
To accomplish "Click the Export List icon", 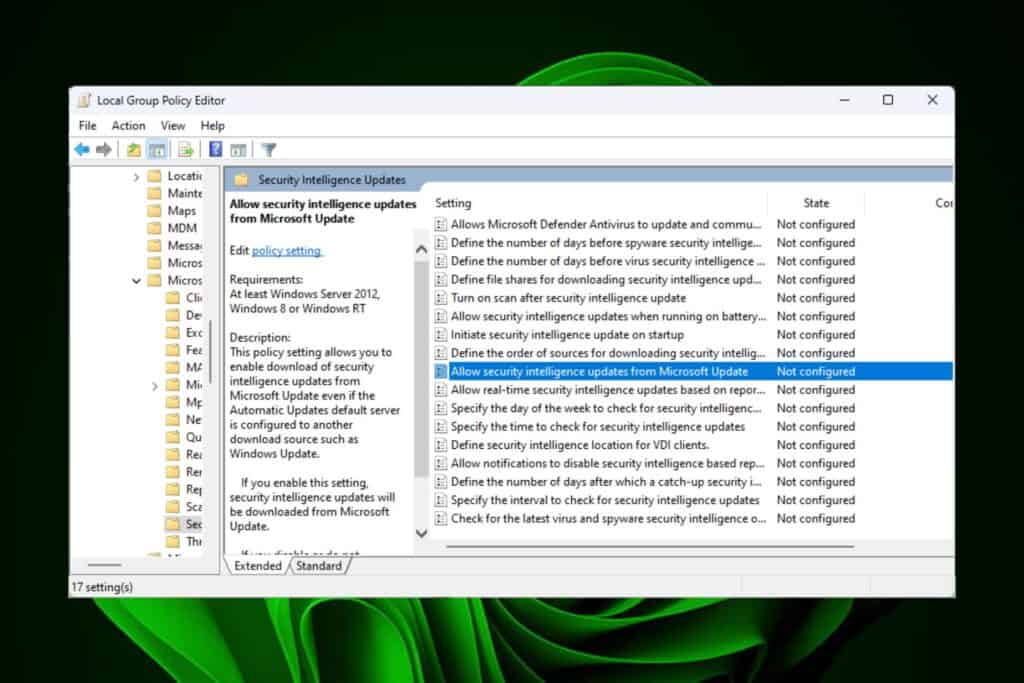I will tap(187, 149).
